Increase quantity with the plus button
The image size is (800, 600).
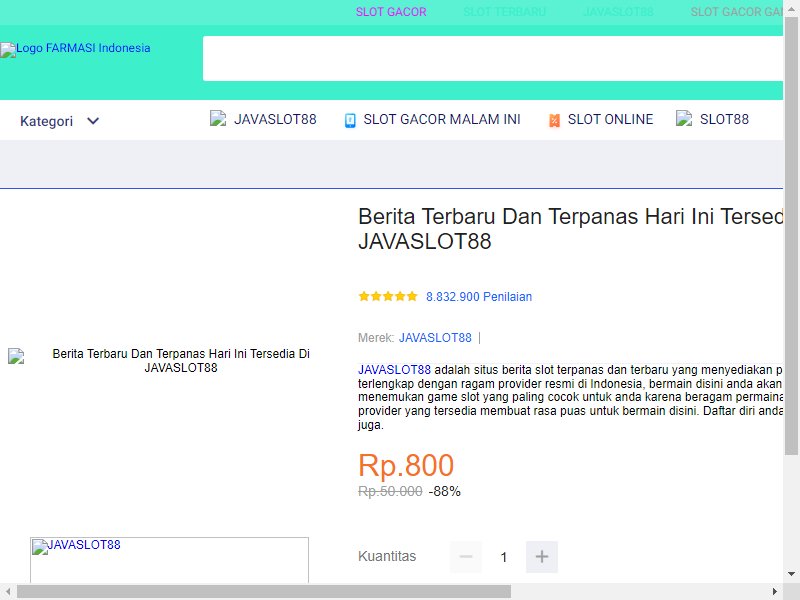(542, 557)
